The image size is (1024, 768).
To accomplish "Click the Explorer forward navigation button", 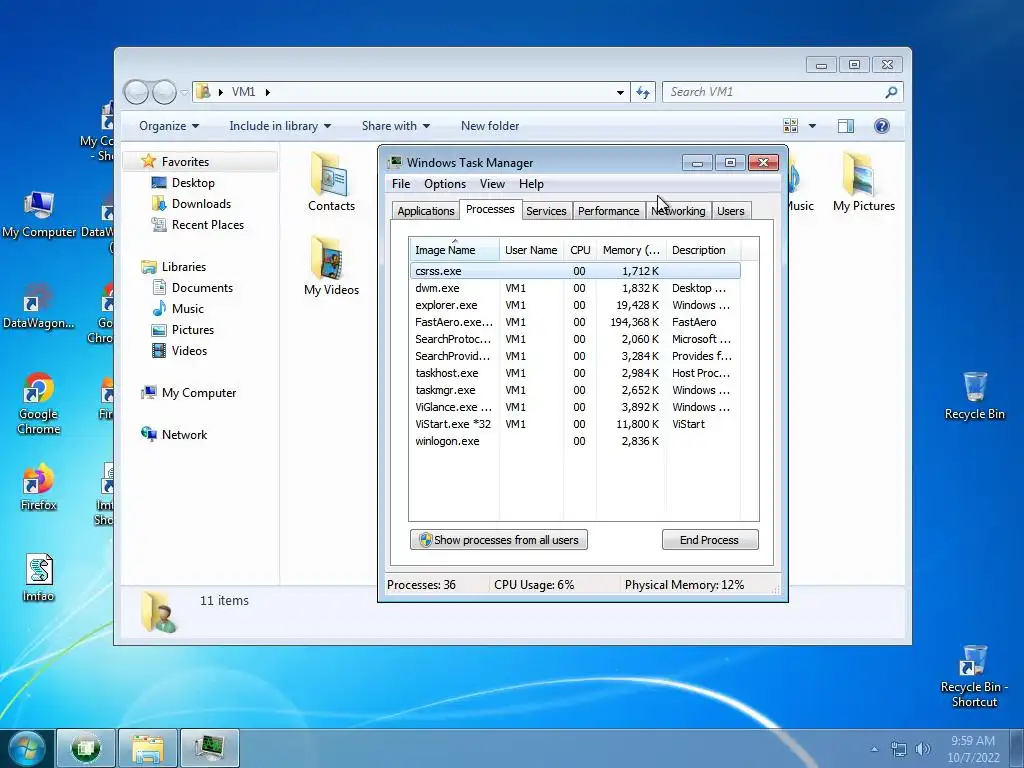I will (x=163, y=92).
